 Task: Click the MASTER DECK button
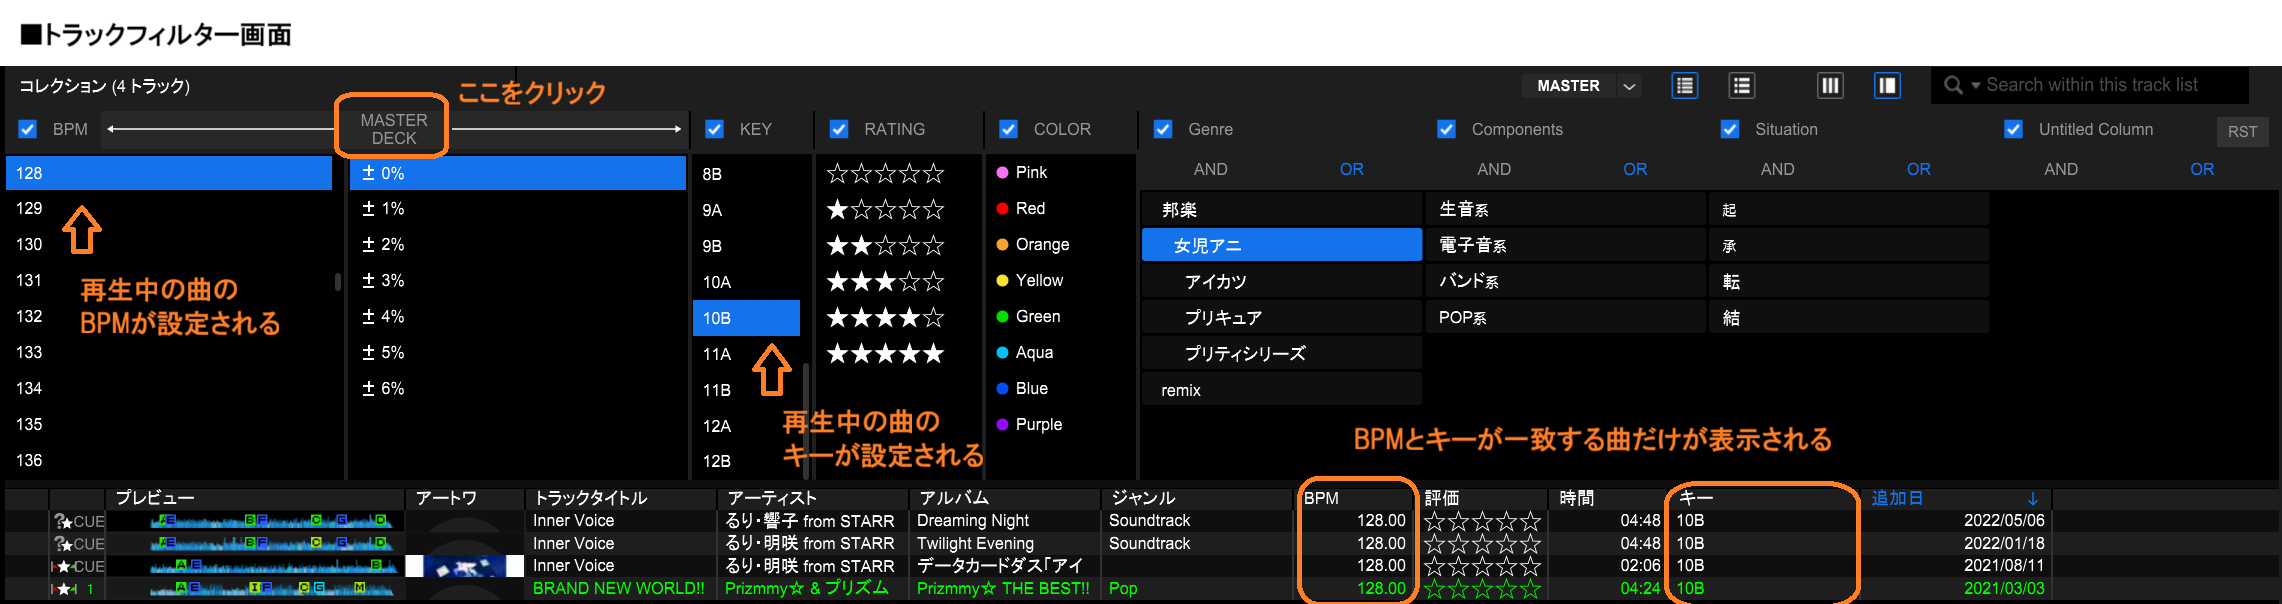coord(393,129)
